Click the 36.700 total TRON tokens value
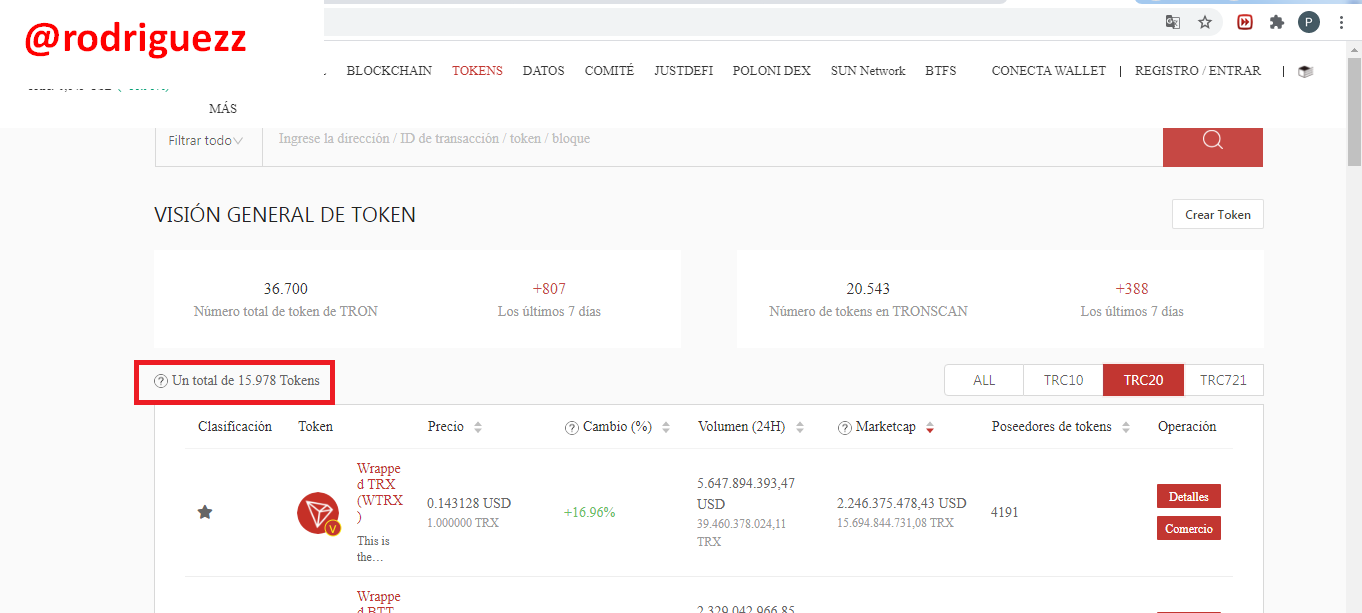 (286, 289)
